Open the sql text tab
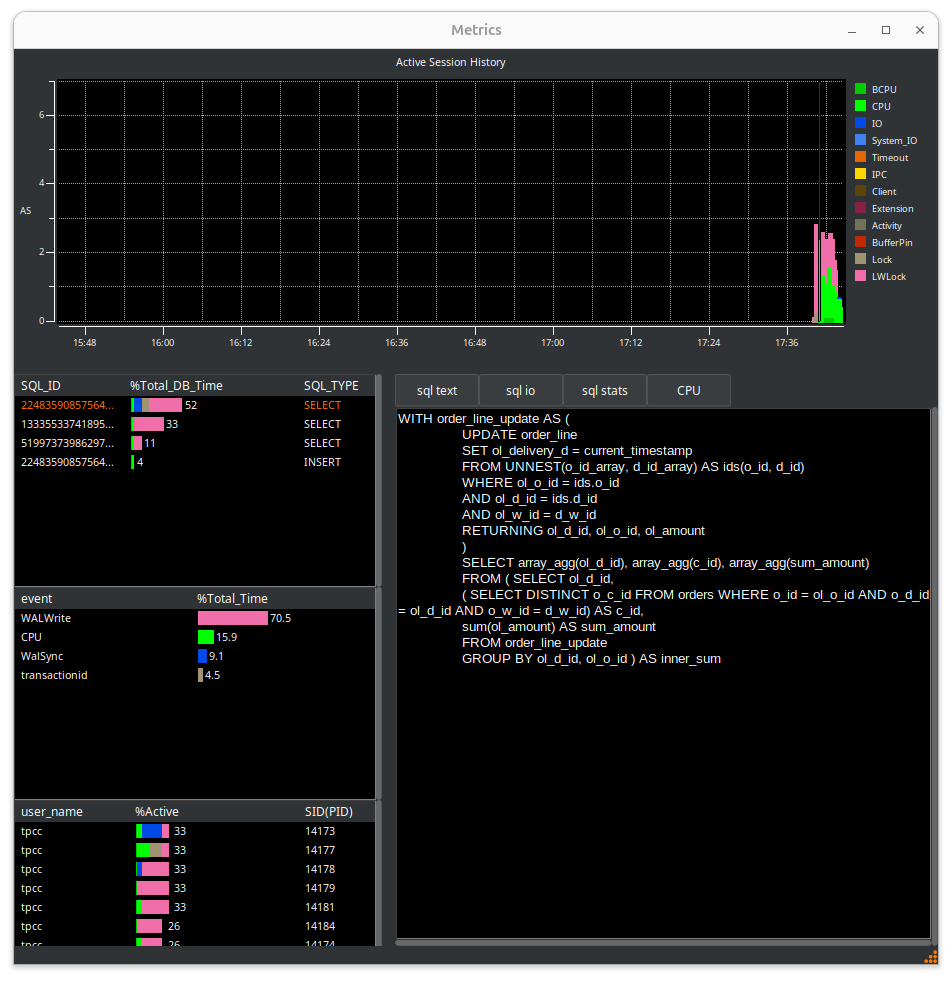 pos(437,390)
